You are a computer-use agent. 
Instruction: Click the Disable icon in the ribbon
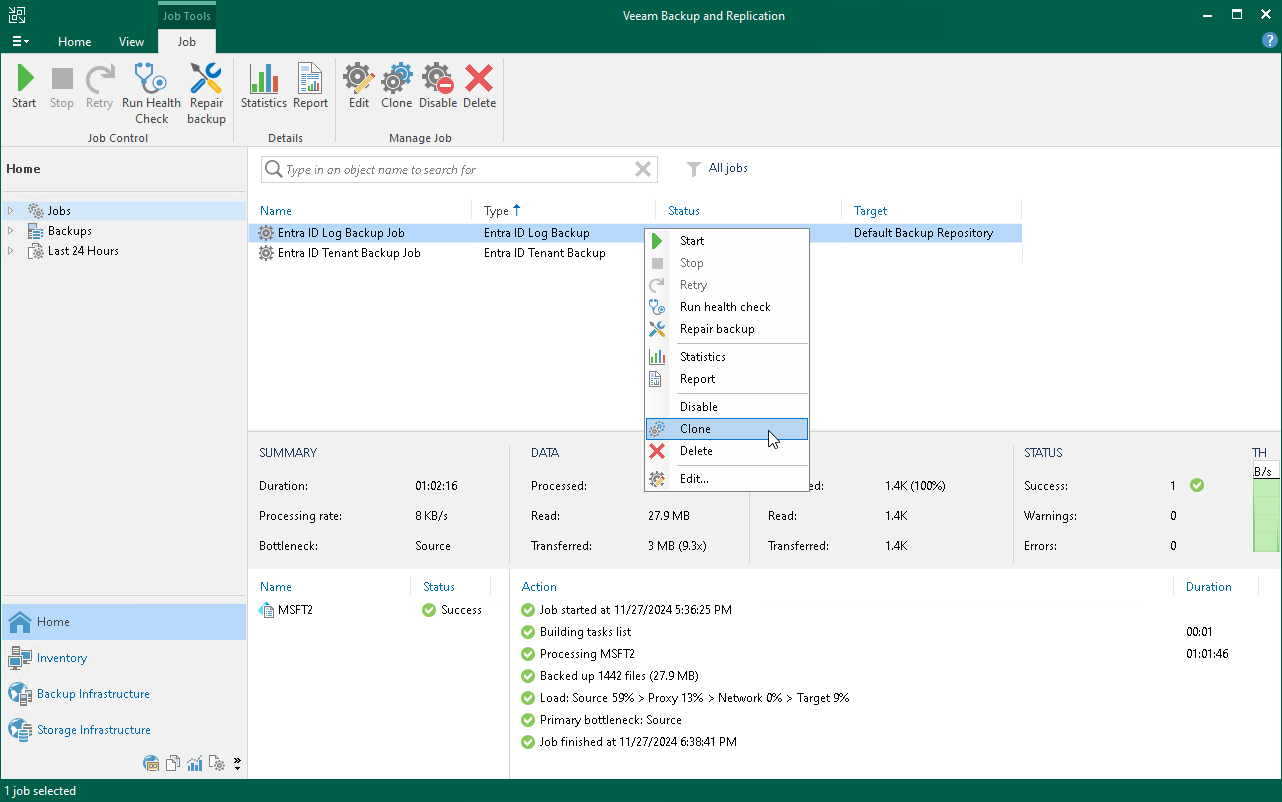click(x=438, y=78)
